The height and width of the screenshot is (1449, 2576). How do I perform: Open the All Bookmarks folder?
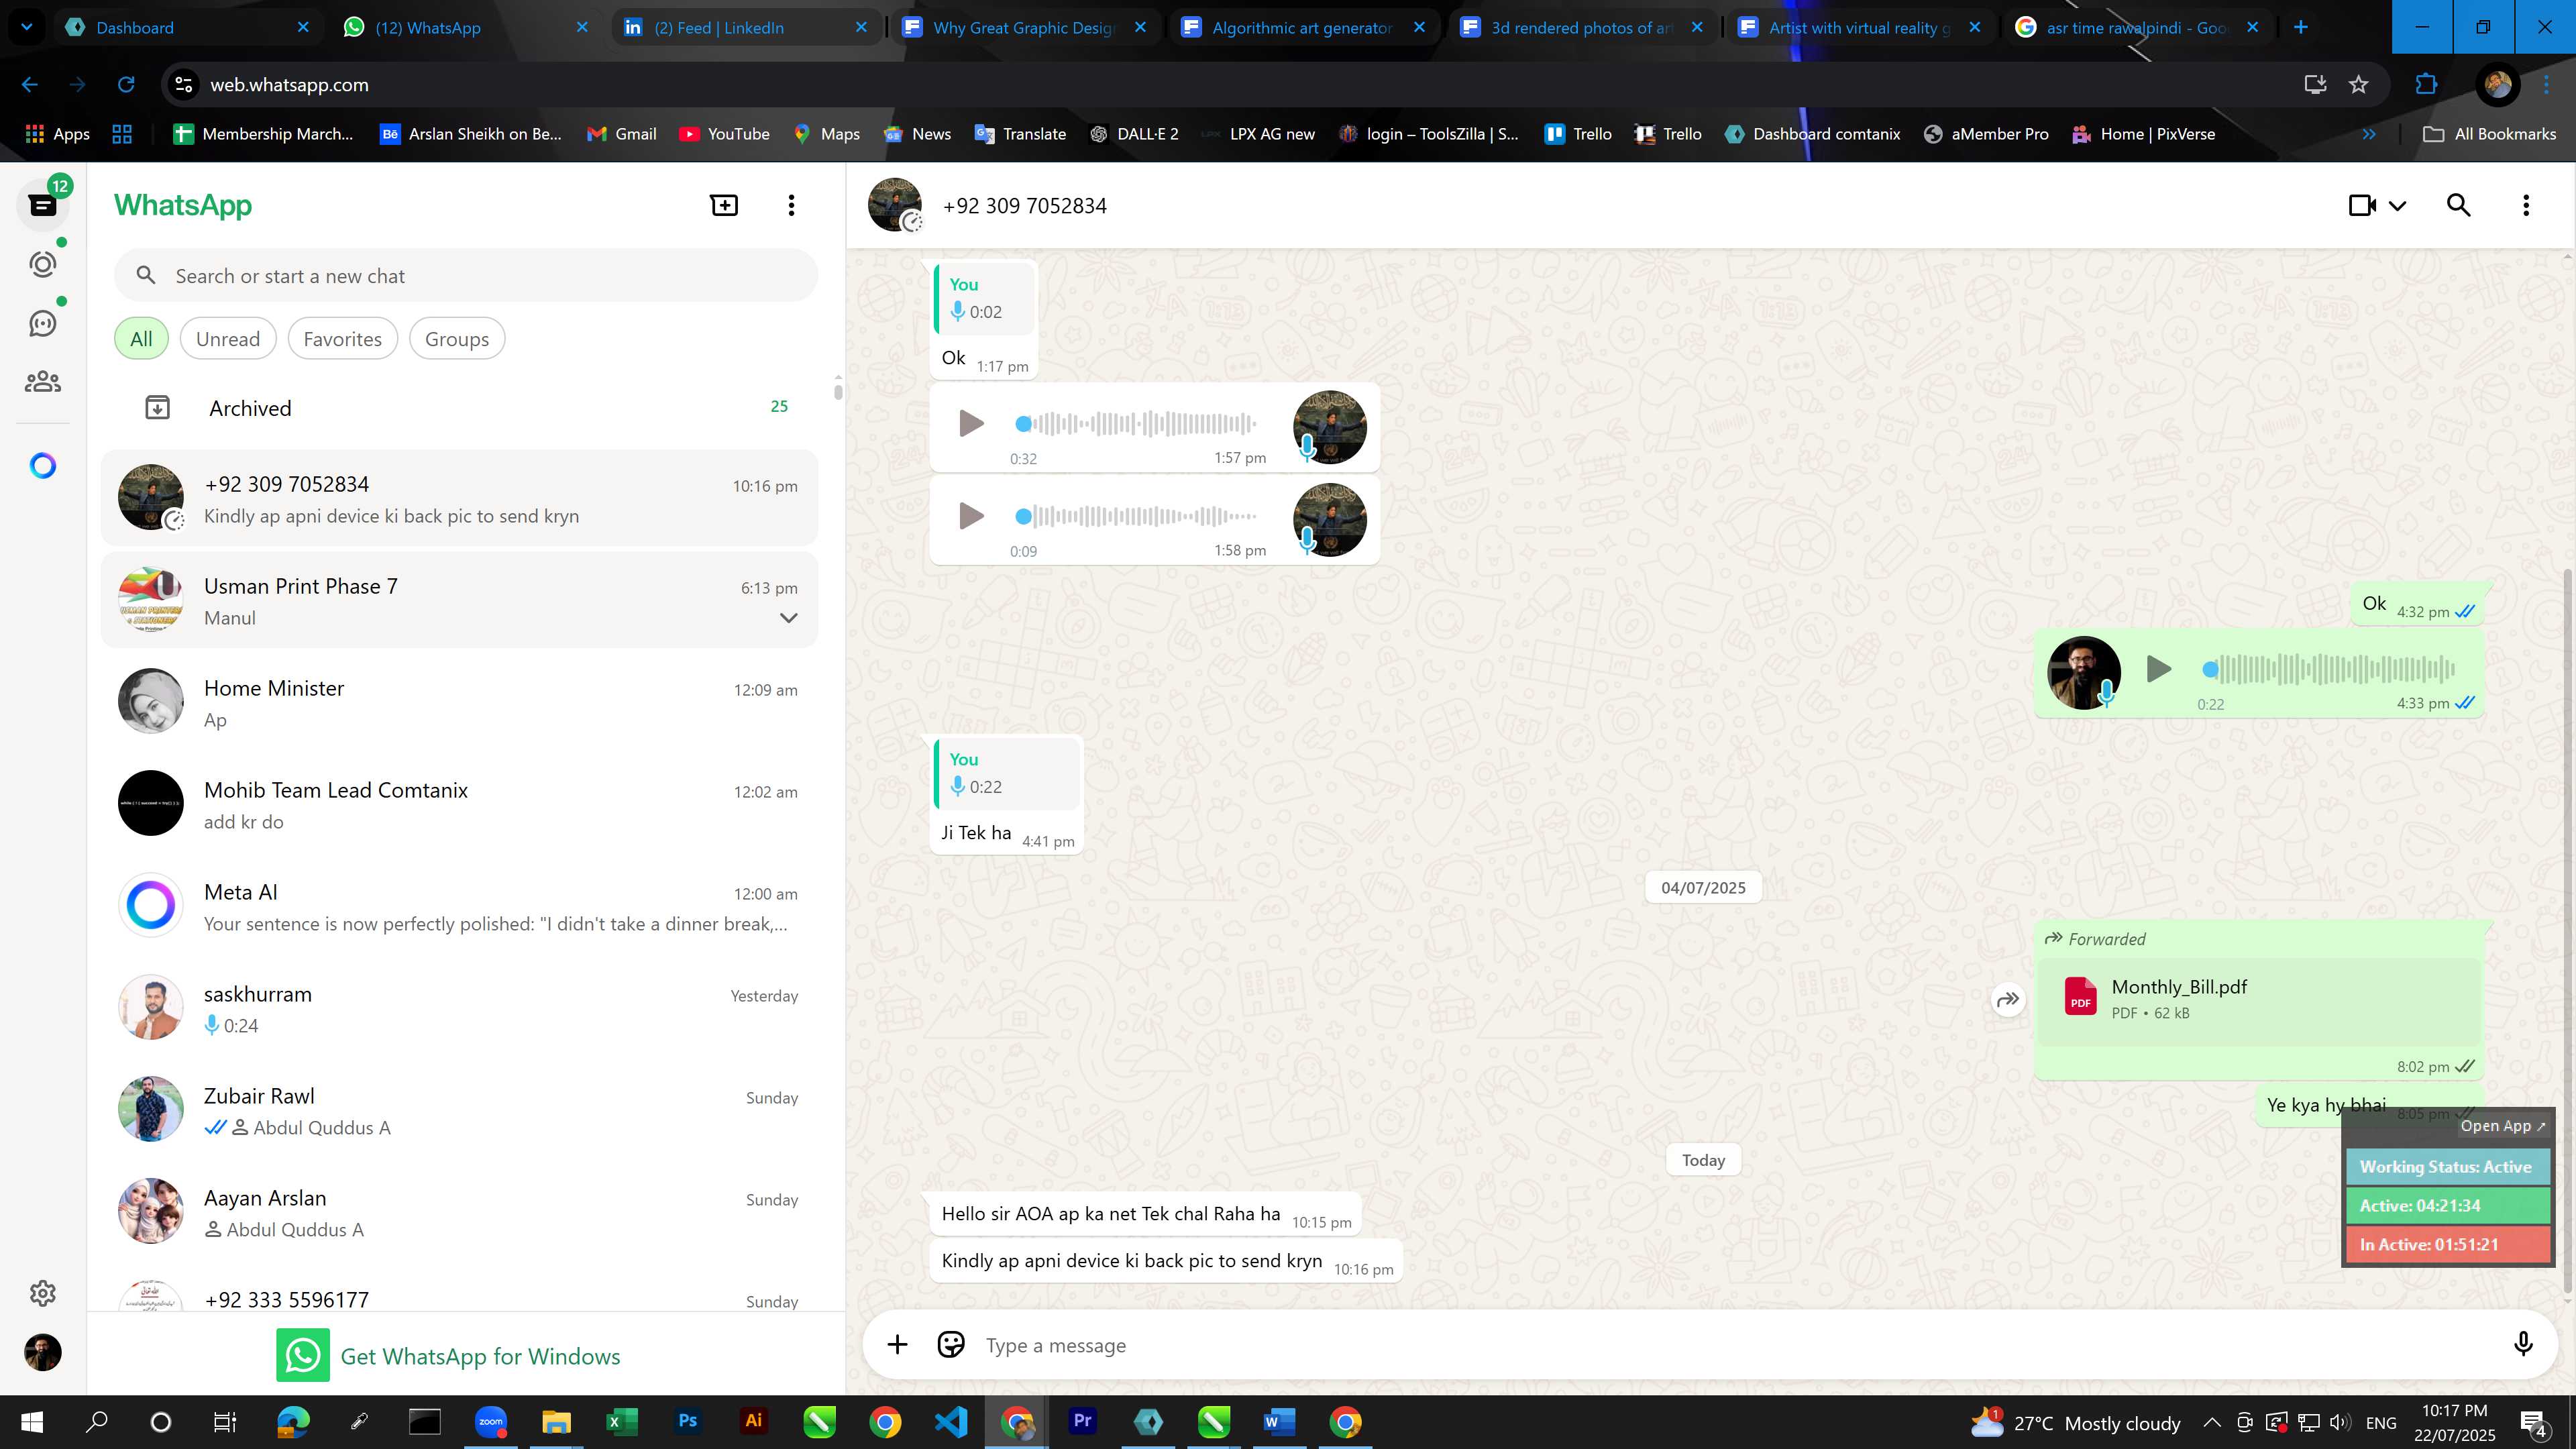click(x=2489, y=134)
